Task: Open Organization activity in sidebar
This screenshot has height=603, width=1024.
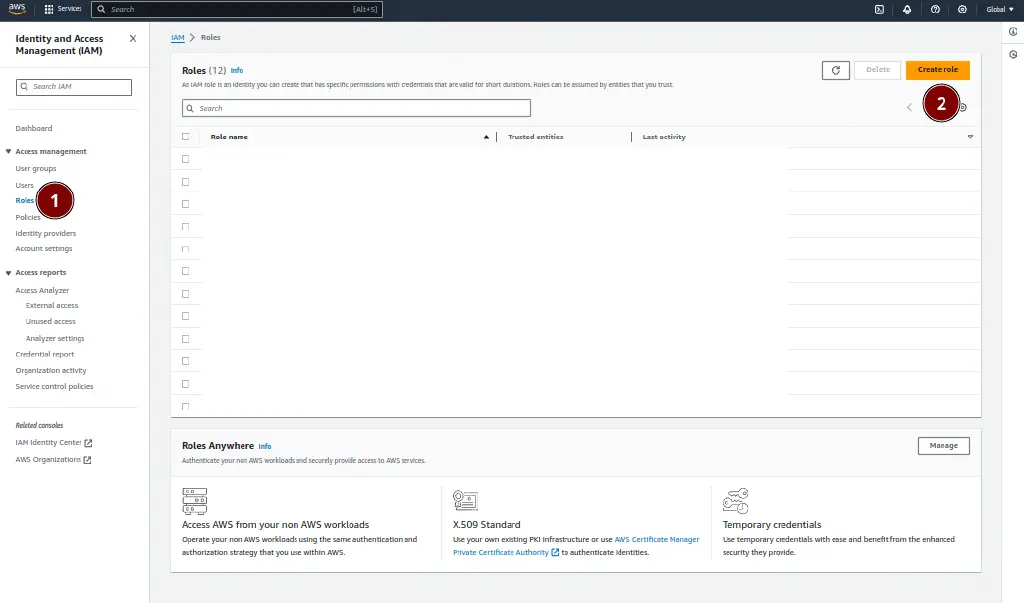Action: (x=51, y=370)
